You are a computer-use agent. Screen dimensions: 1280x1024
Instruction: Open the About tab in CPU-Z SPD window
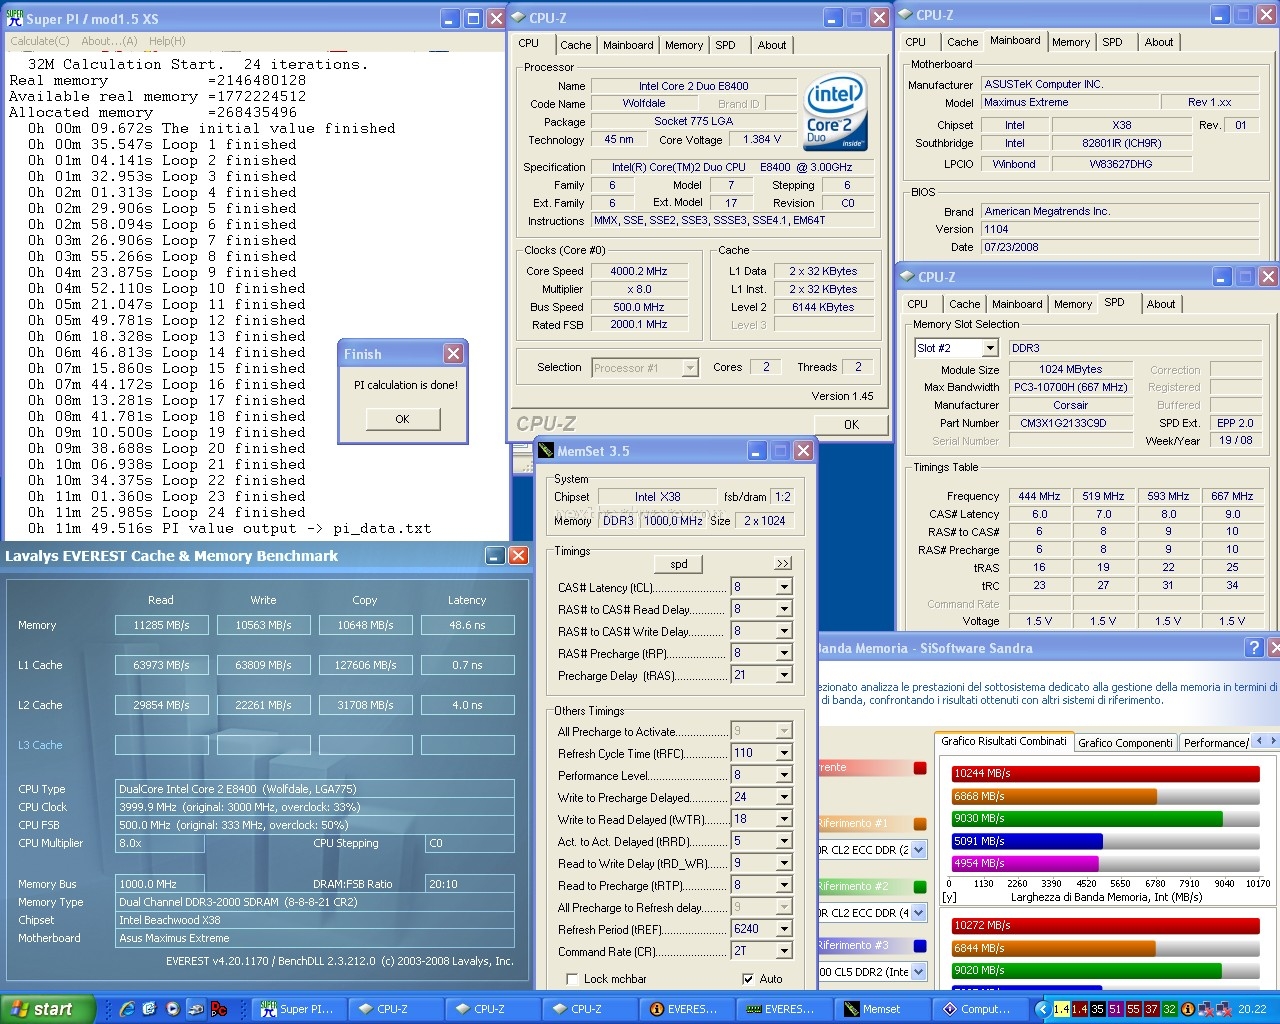1161,304
